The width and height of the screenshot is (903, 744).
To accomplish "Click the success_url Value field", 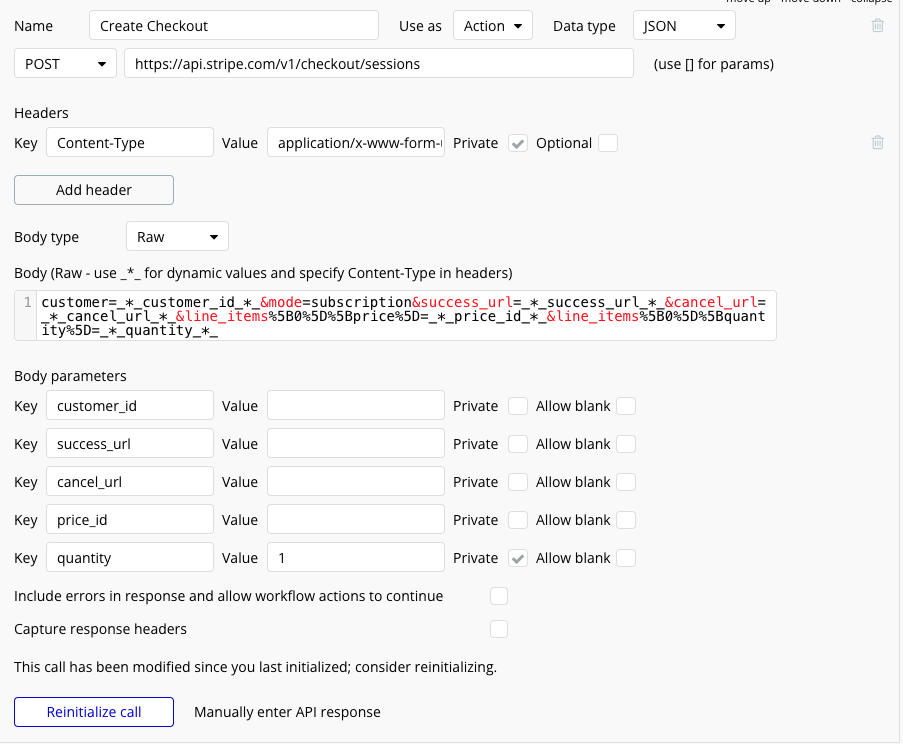I will (x=355, y=444).
